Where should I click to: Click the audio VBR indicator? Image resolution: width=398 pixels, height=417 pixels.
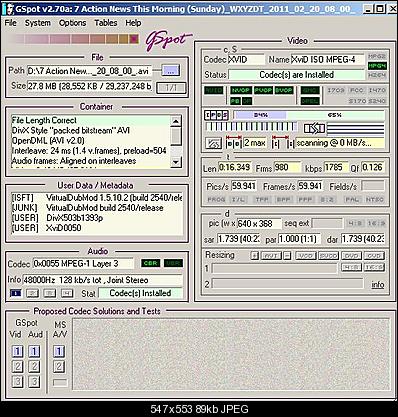tap(173, 263)
